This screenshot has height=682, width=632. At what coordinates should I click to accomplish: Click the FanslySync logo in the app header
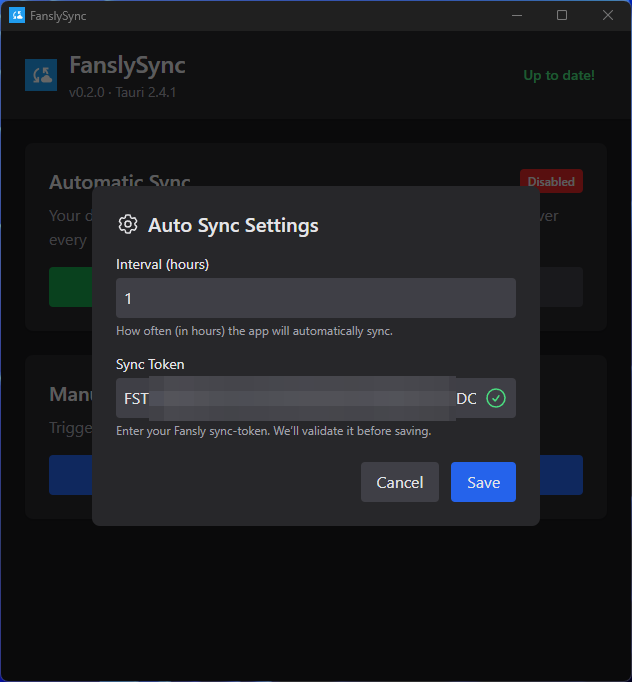click(41, 76)
